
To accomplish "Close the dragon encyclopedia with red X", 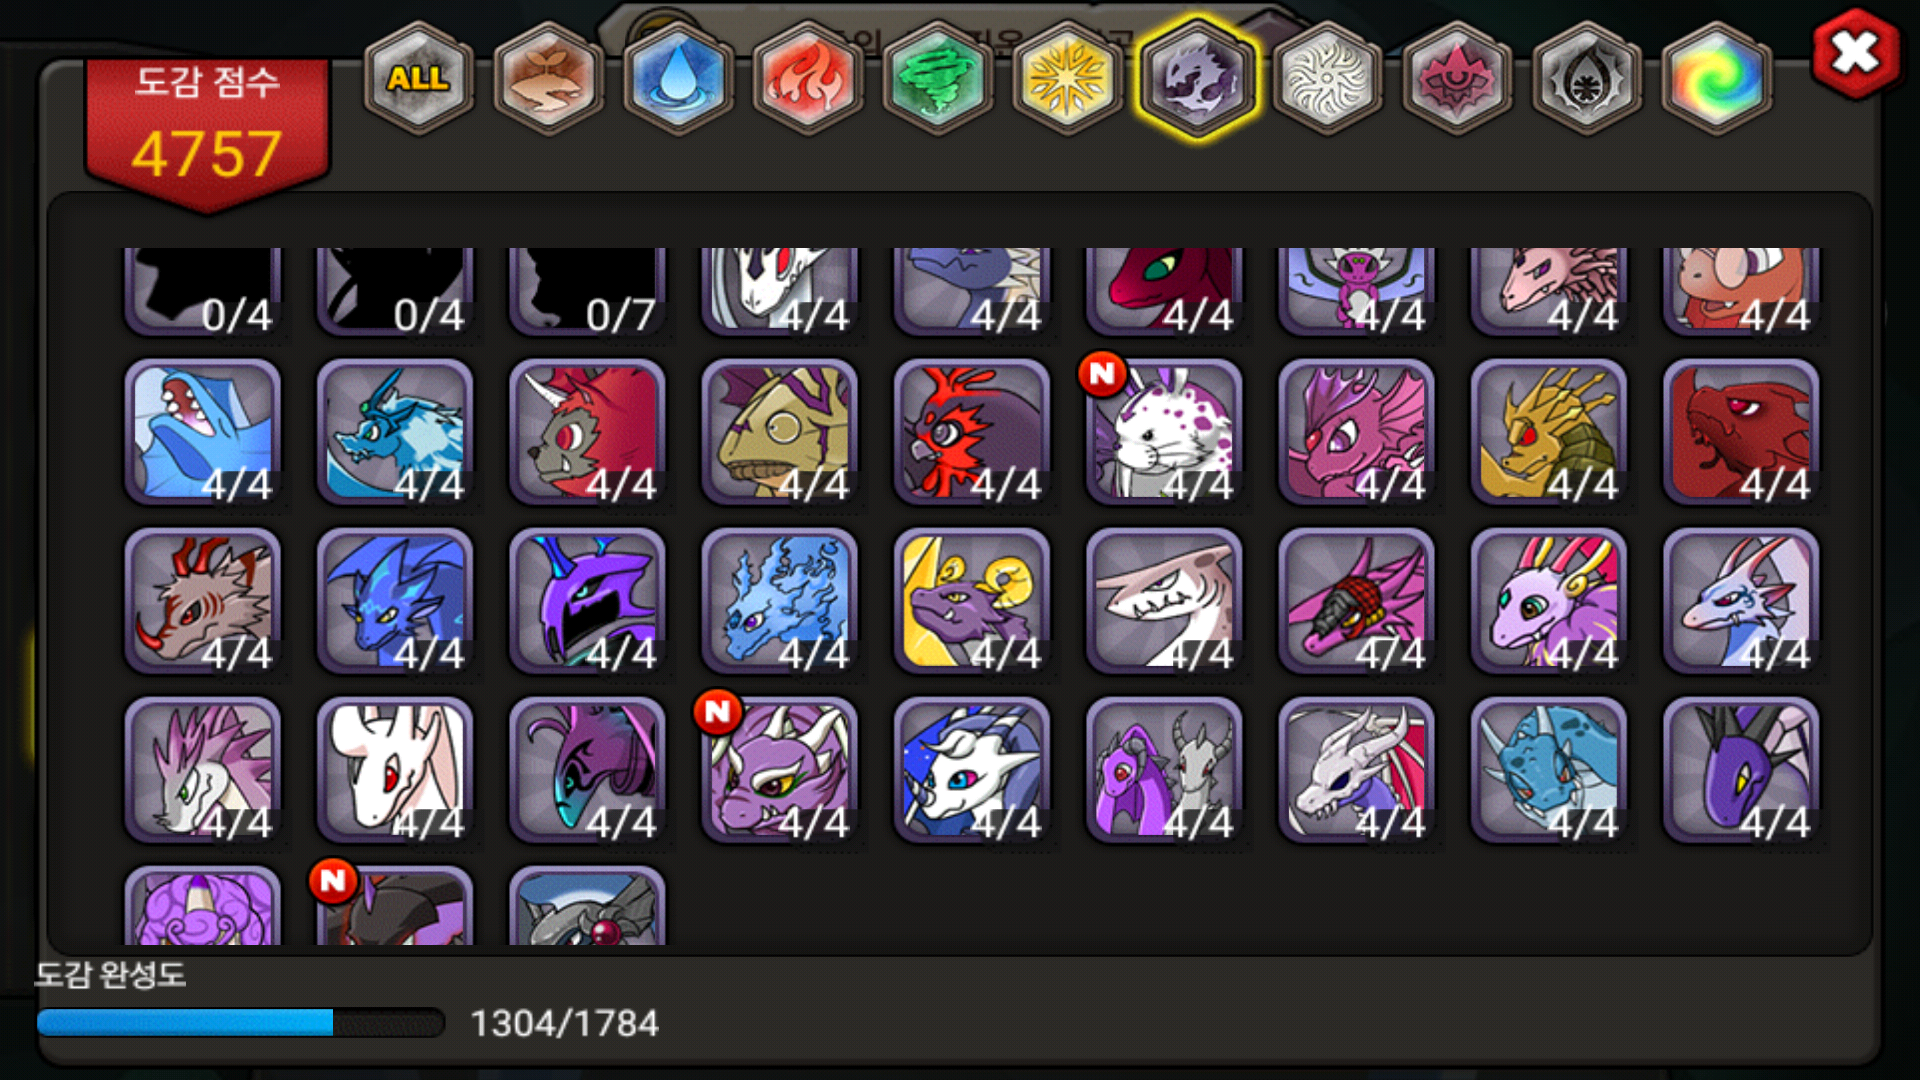I will pos(1855,53).
